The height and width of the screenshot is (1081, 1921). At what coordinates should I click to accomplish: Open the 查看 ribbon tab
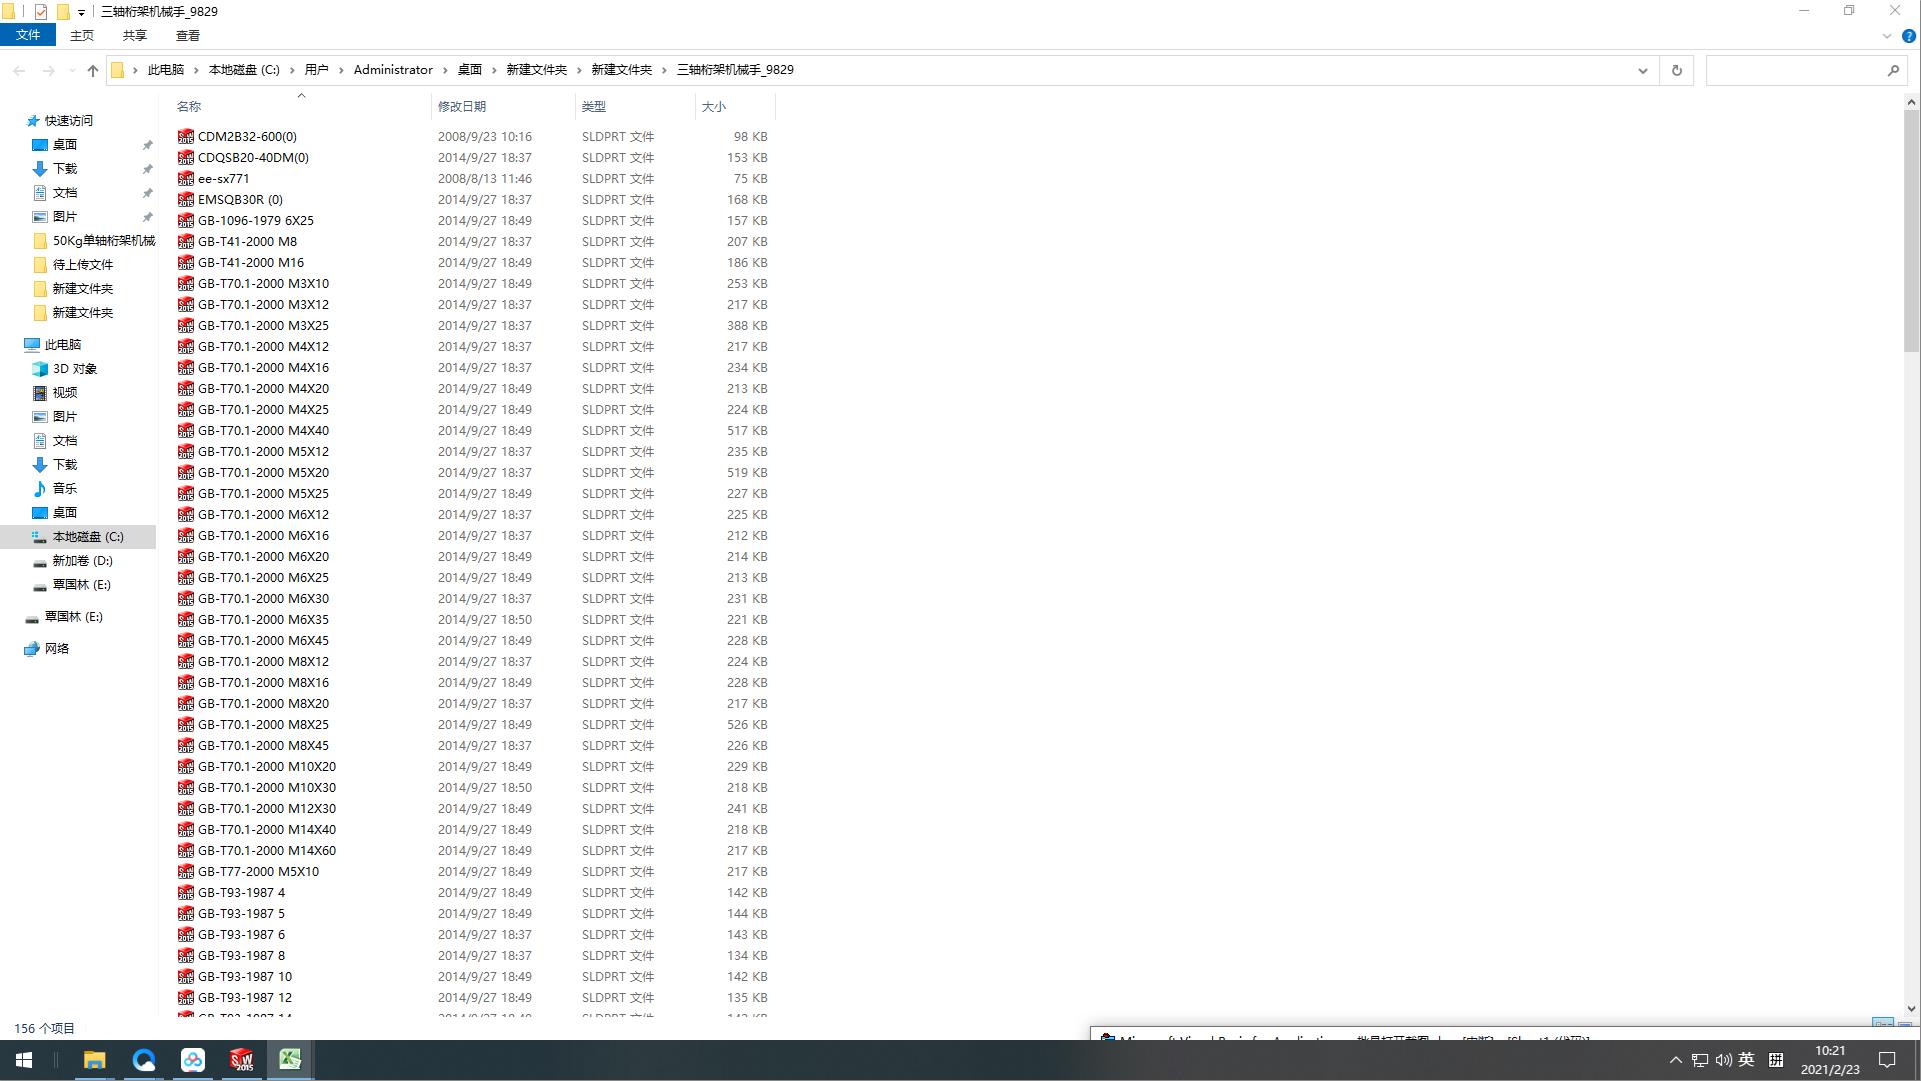click(187, 36)
